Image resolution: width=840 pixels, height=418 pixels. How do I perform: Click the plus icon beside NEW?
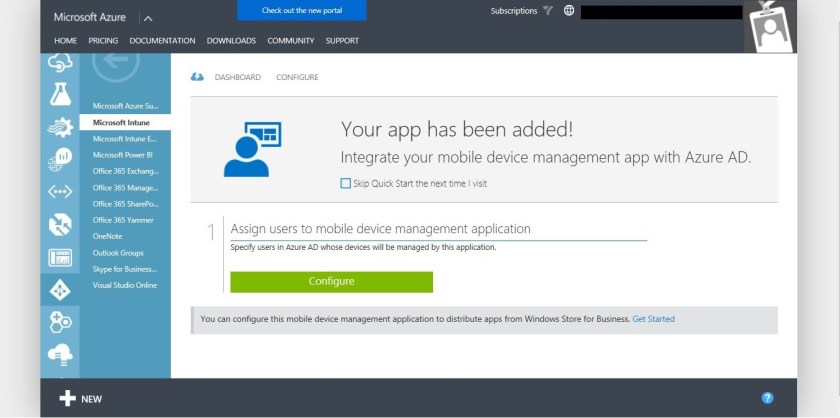point(68,398)
